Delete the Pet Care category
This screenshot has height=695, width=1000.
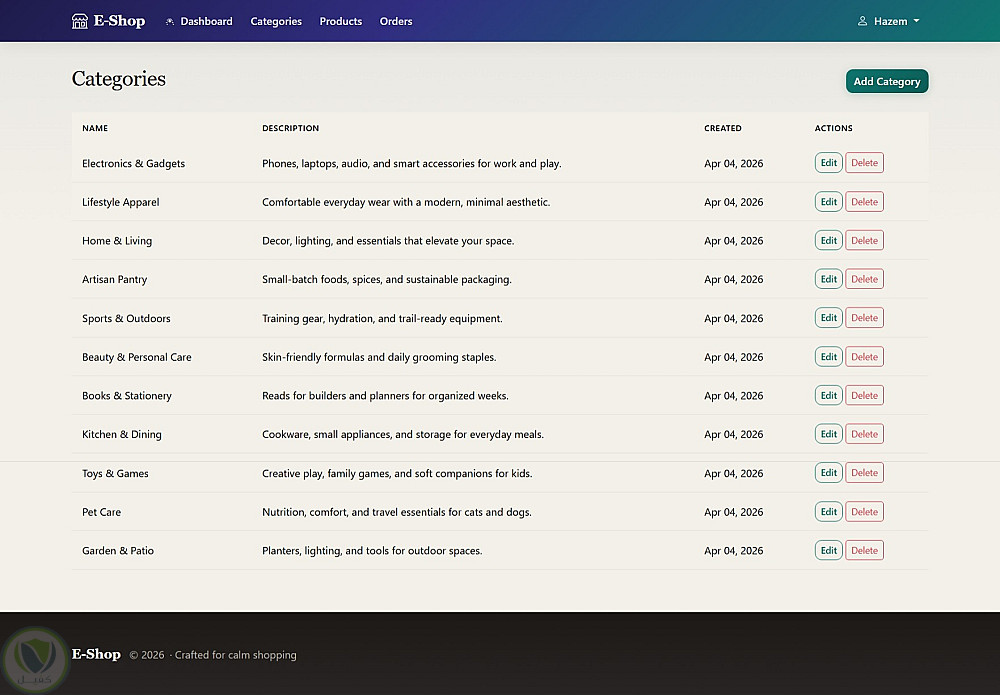tap(864, 512)
